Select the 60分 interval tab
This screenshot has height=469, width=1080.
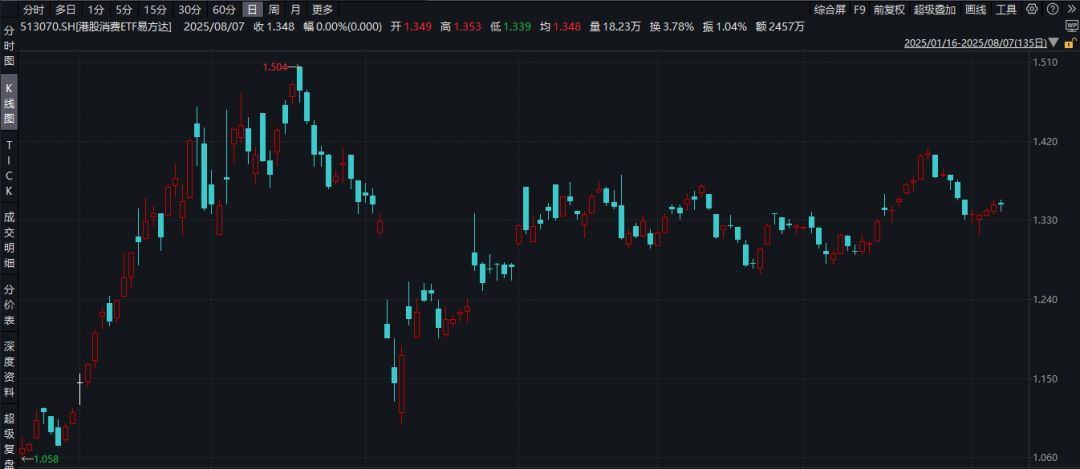(x=224, y=9)
